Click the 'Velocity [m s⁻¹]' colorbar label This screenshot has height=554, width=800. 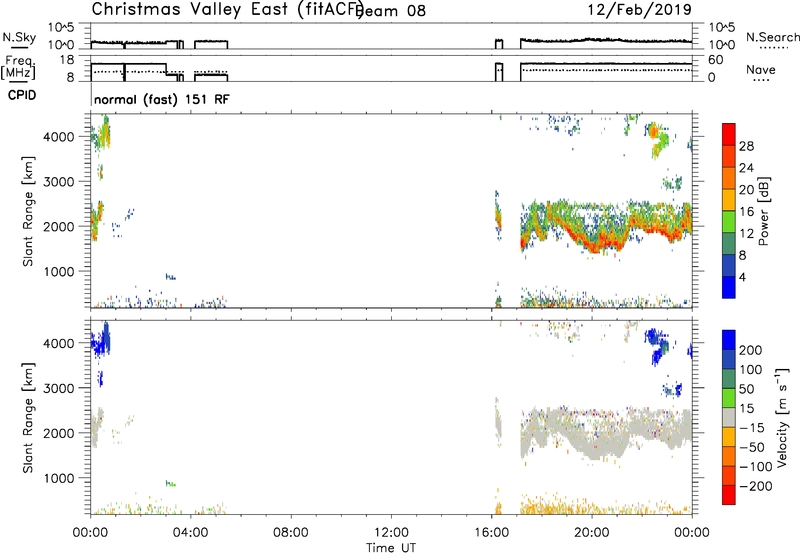782,417
